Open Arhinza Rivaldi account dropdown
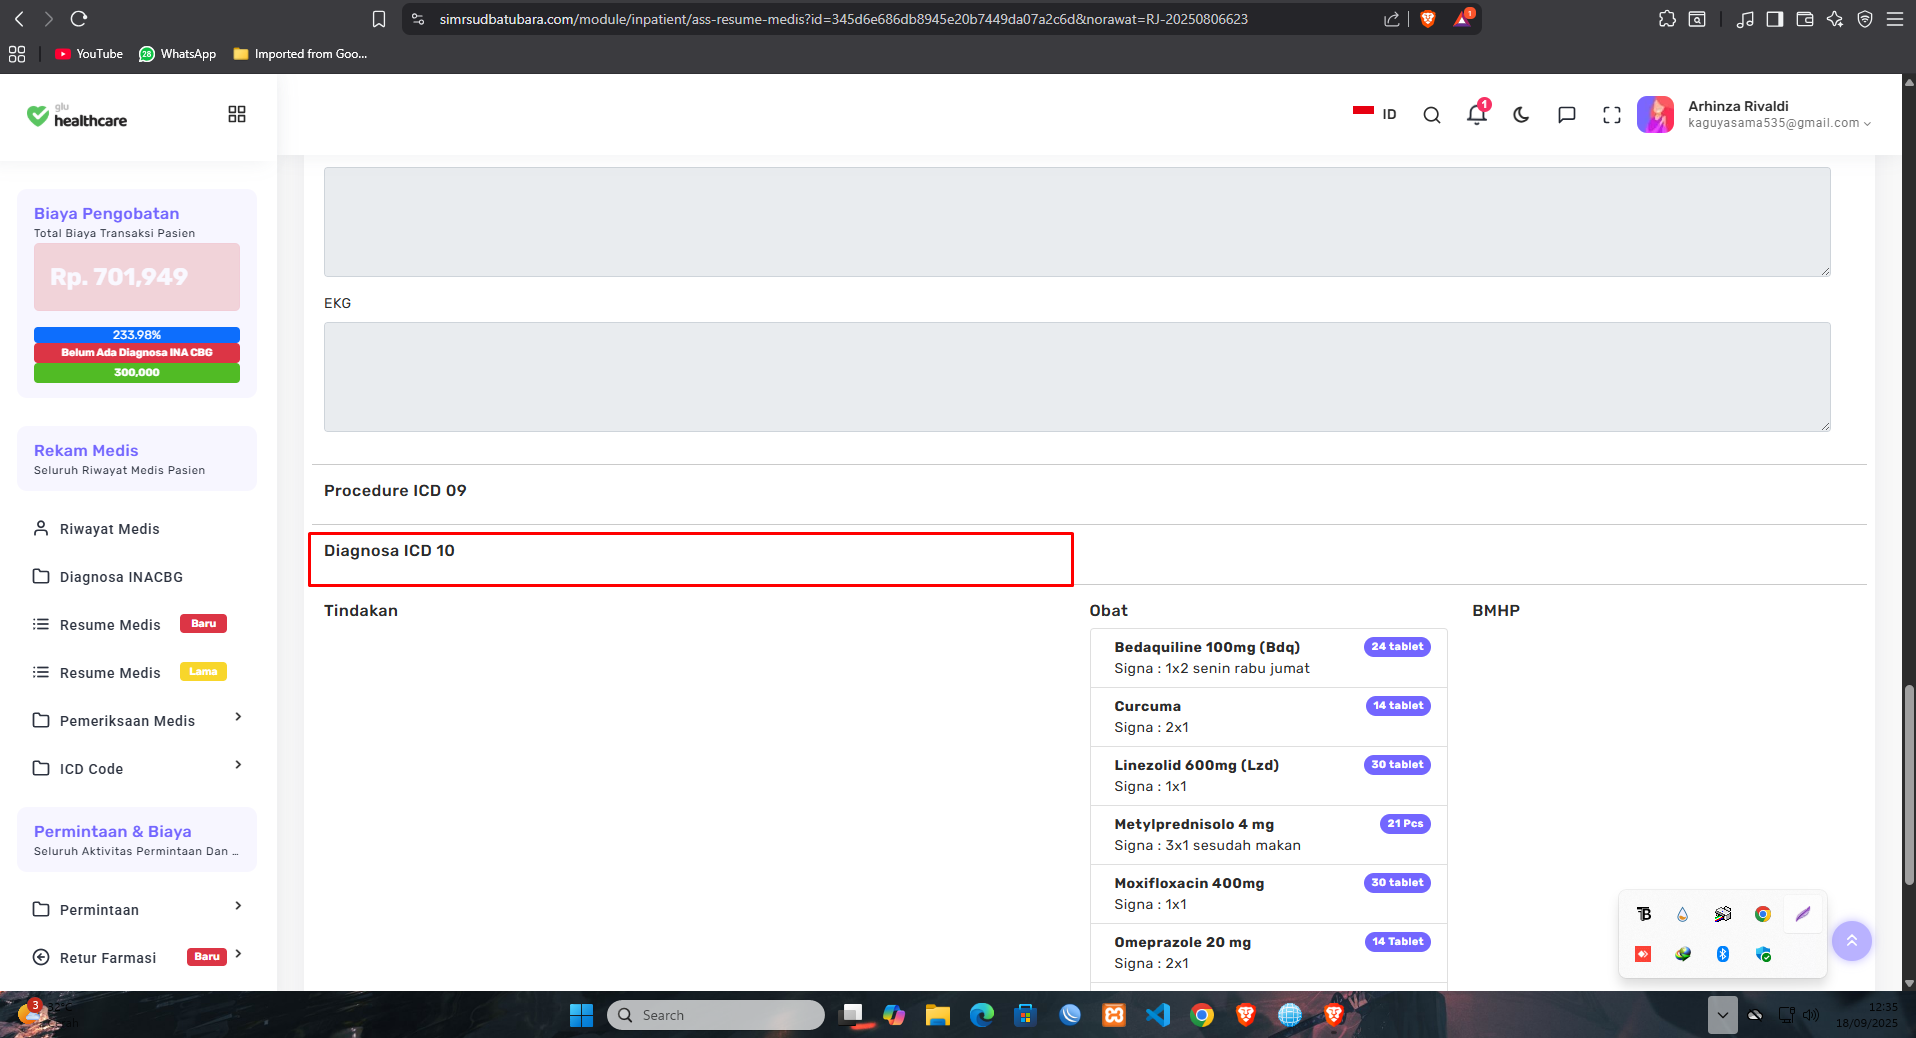 (1779, 114)
